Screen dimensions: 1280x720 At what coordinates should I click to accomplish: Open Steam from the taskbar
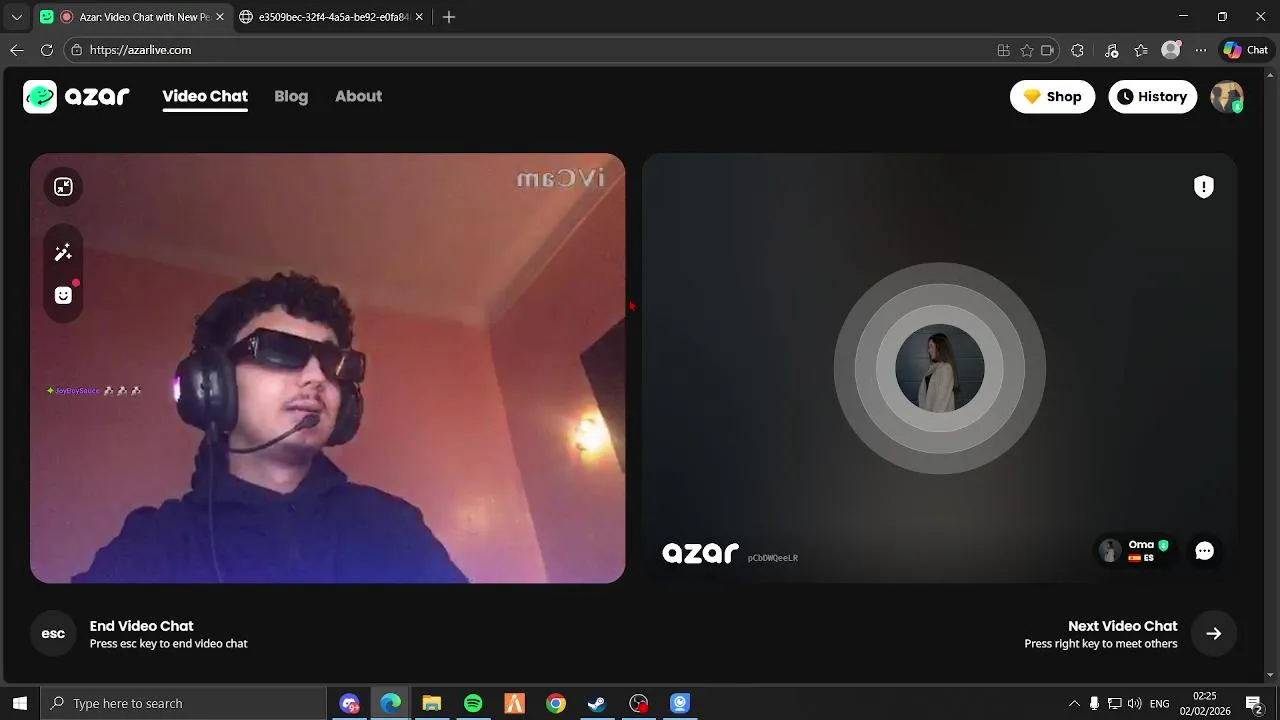[597, 703]
